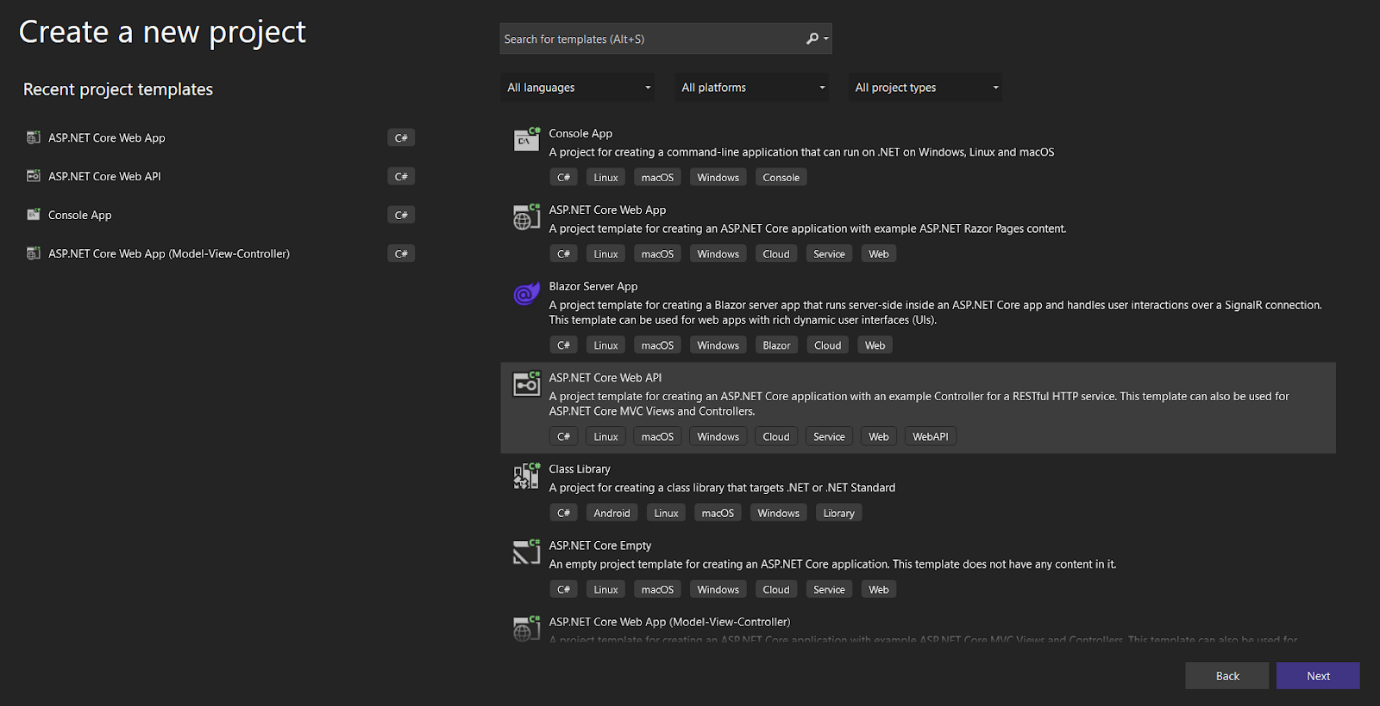
Task: Click the WebAPI tag
Action: coord(930,436)
